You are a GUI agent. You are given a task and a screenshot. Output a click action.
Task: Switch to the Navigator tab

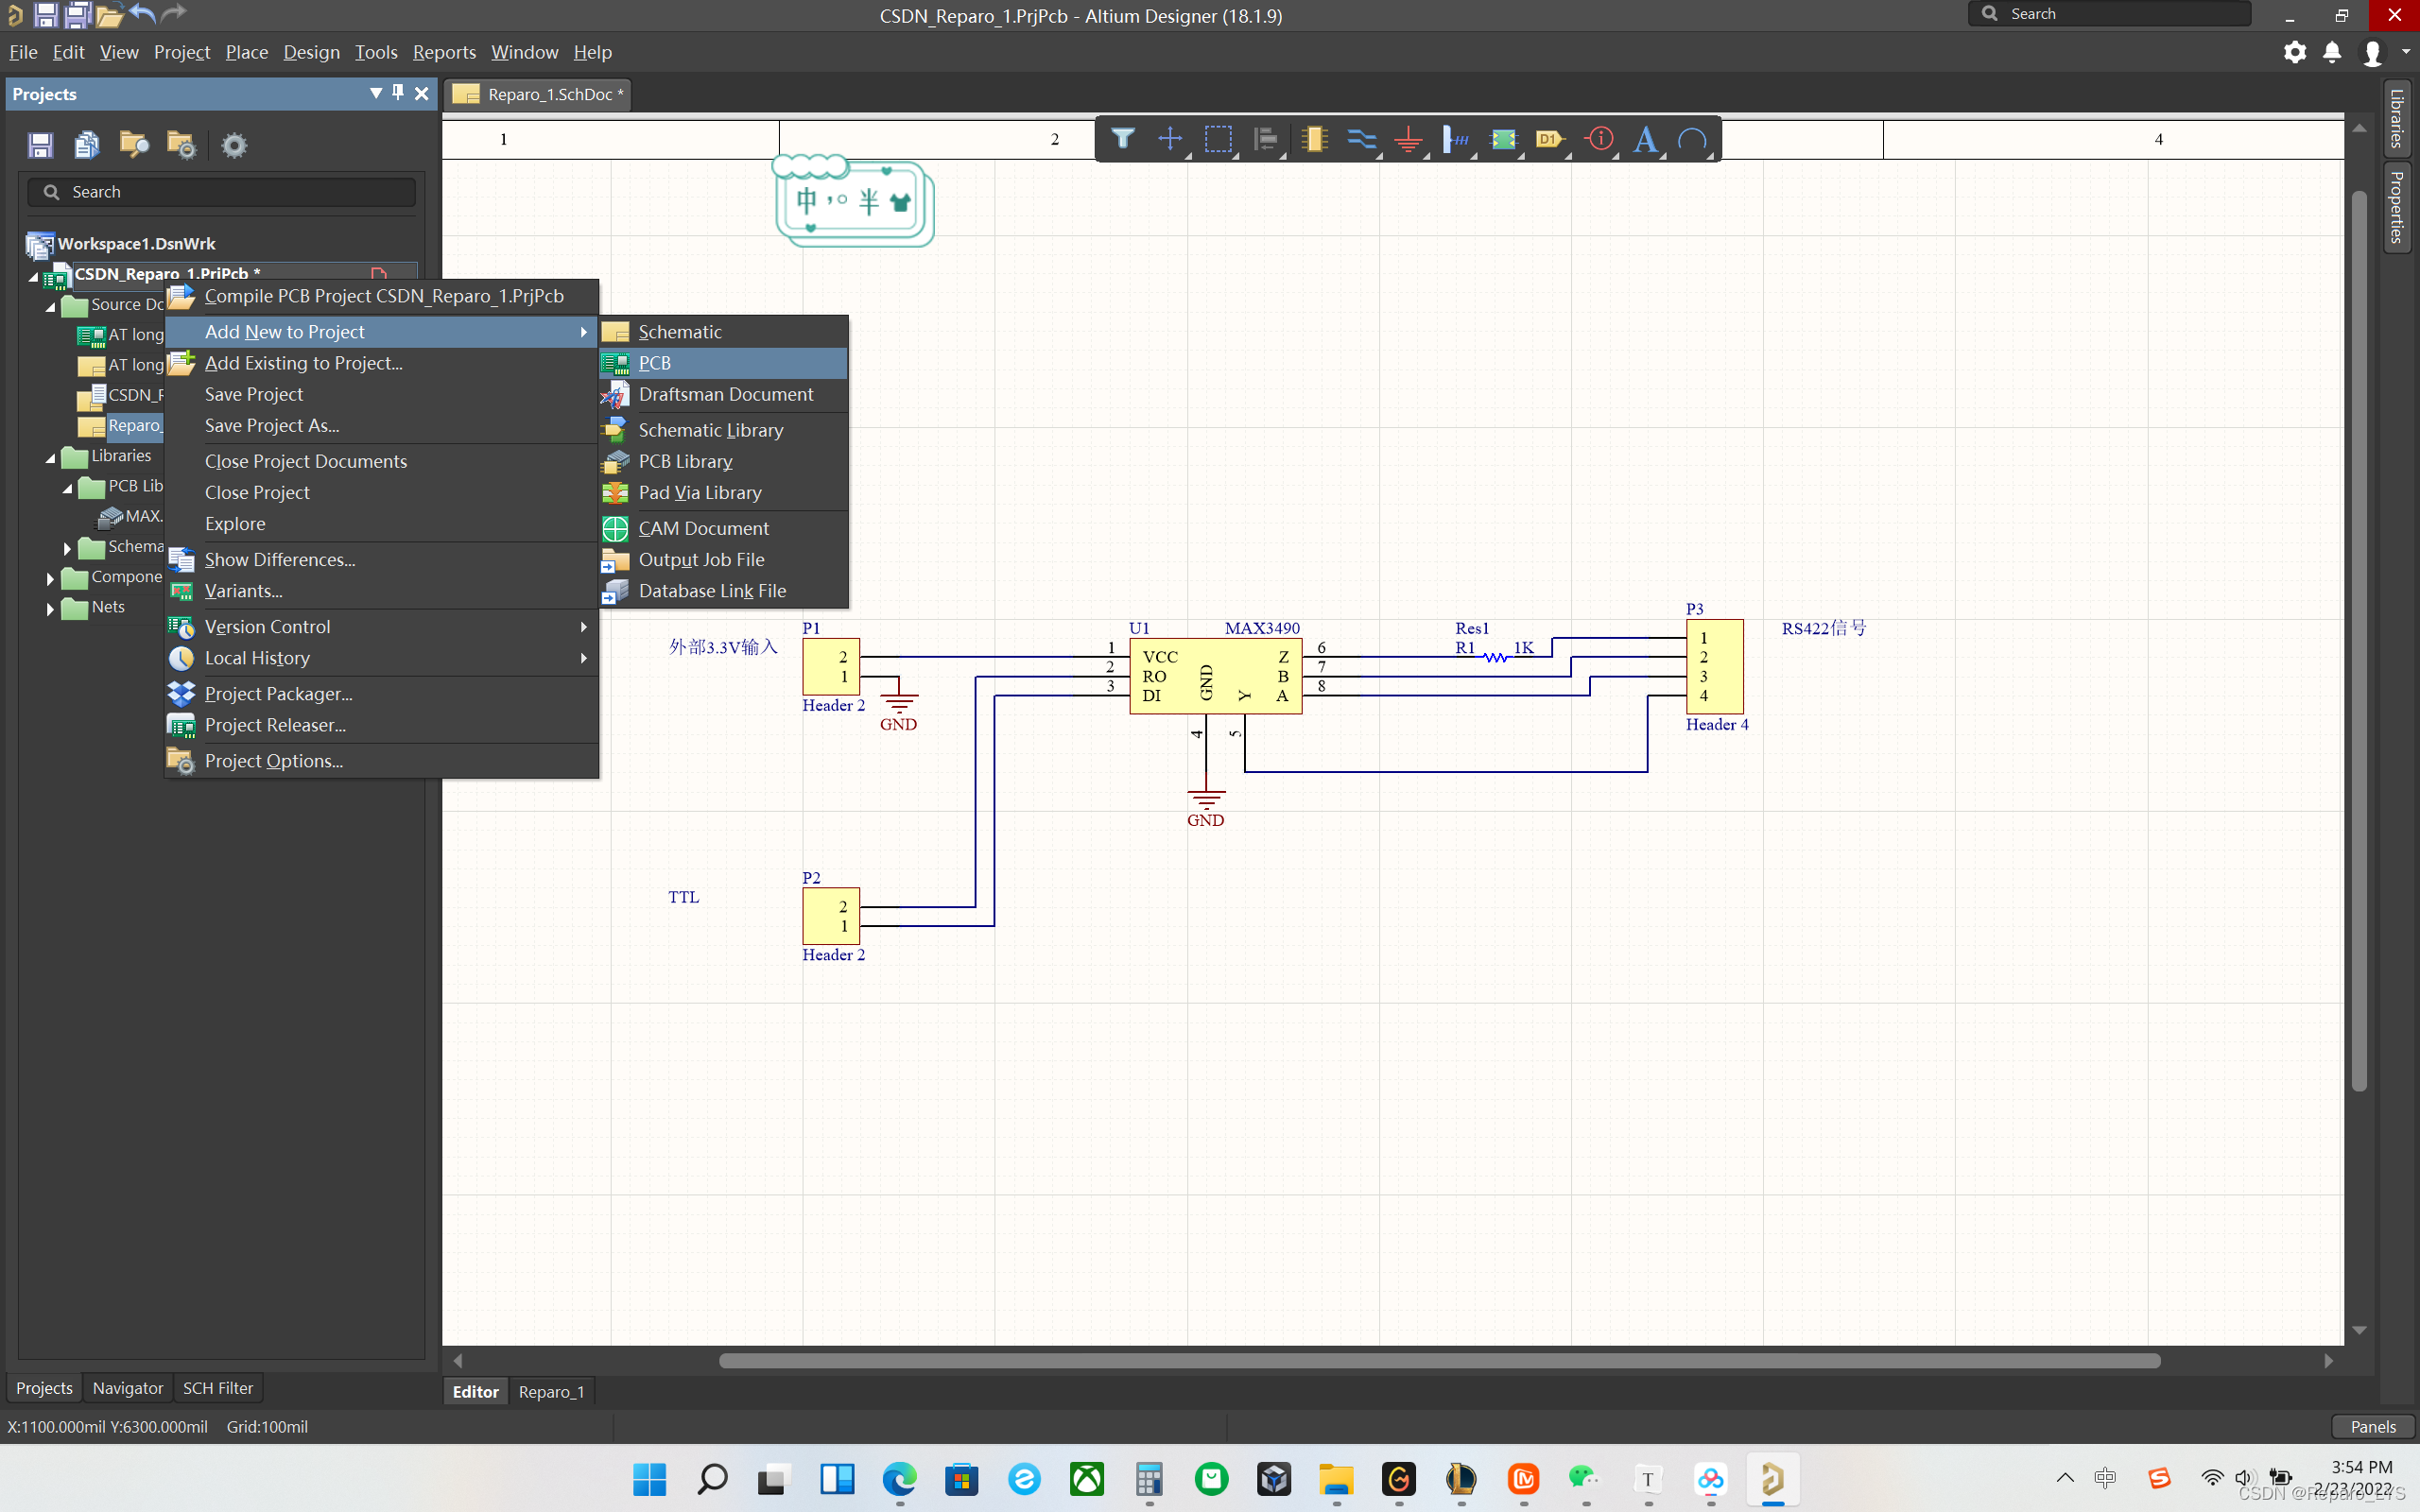(x=127, y=1388)
